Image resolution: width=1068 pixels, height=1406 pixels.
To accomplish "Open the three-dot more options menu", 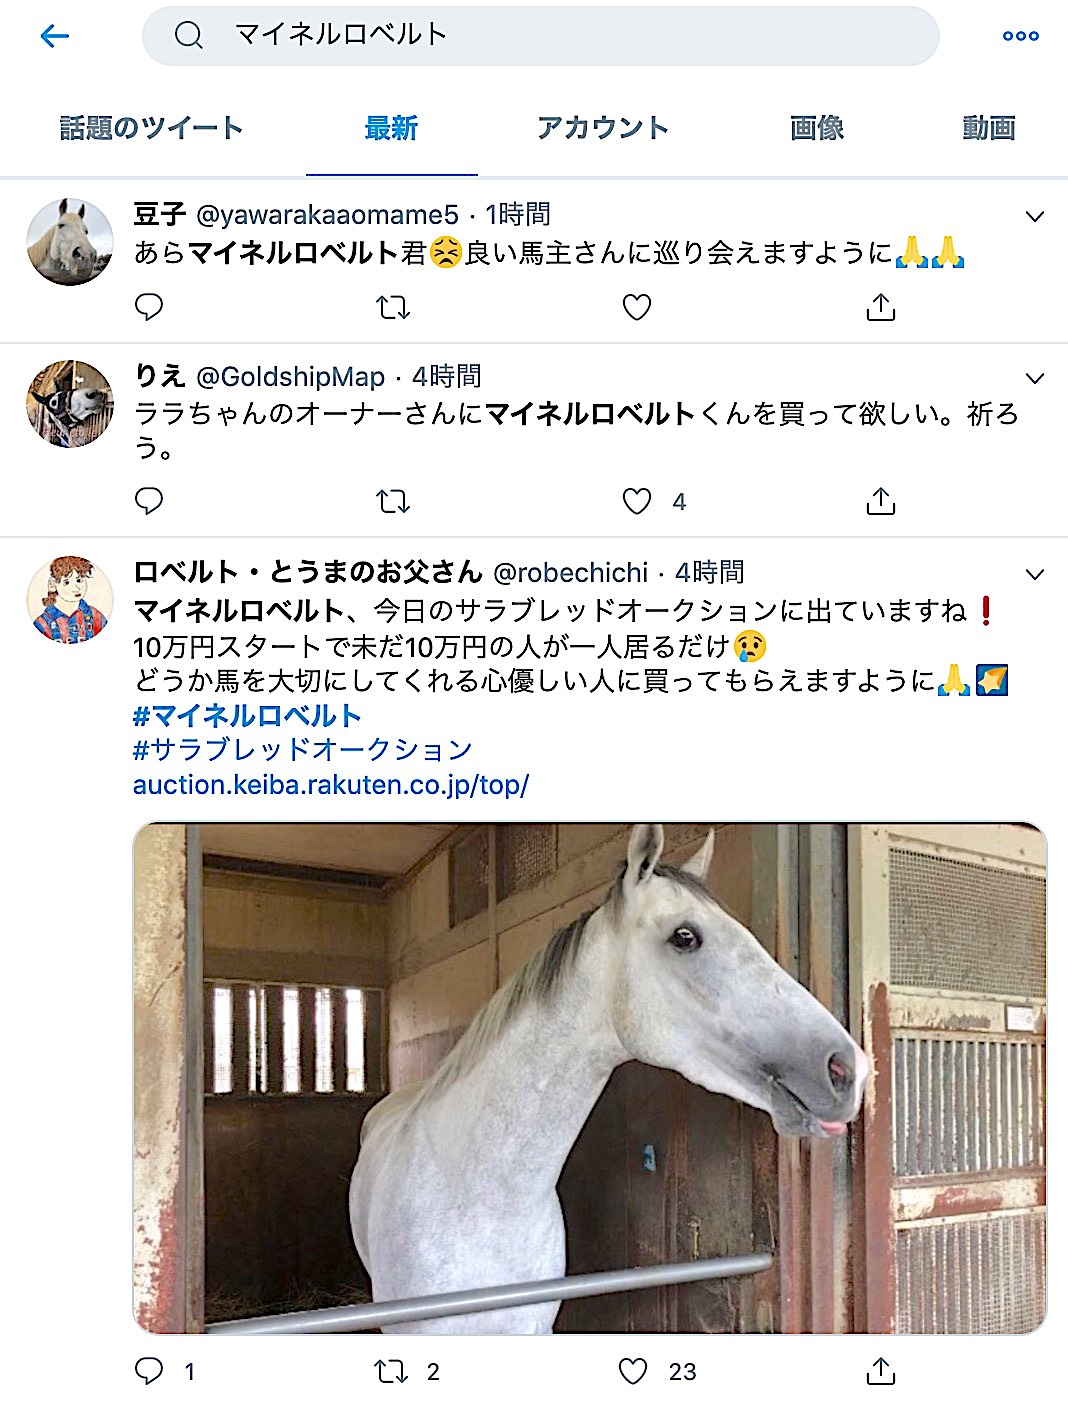I will pyautogui.click(x=1020, y=36).
